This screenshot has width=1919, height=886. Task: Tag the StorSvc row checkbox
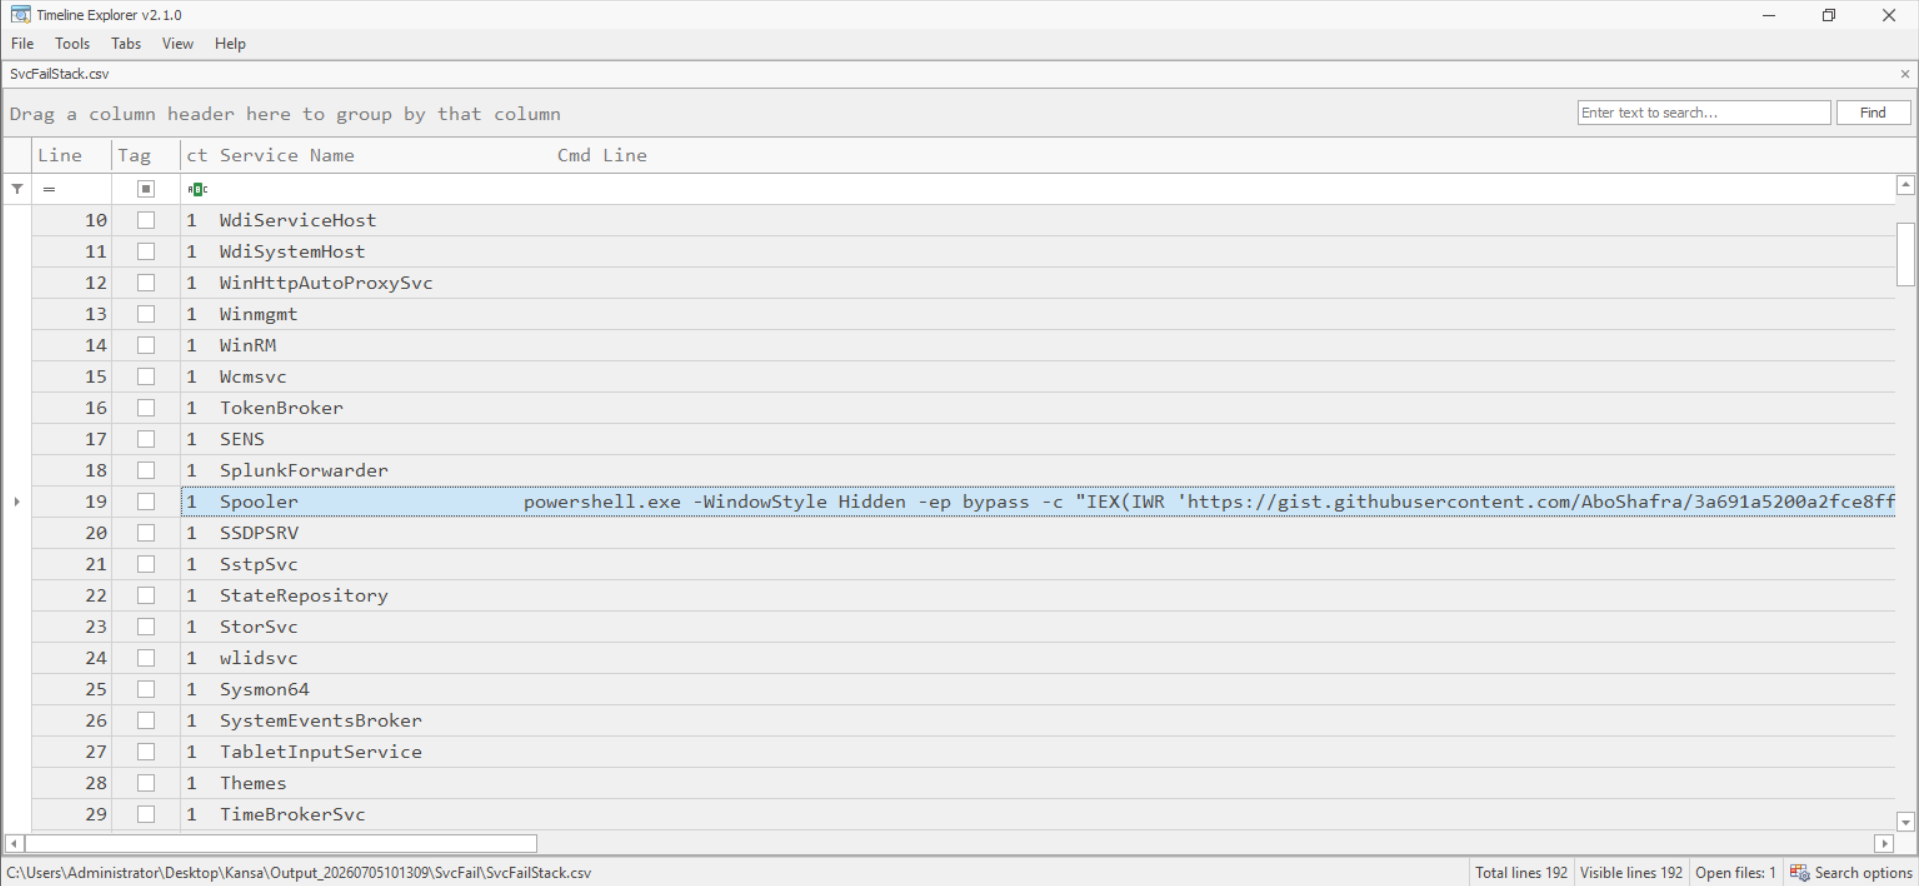coord(146,627)
